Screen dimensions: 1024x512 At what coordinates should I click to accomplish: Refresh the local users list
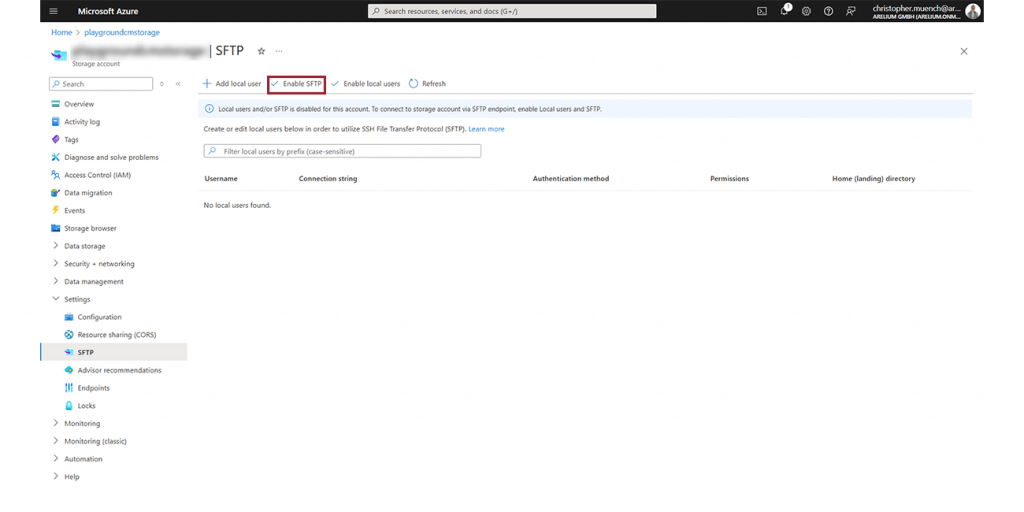(x=427, y=84)
